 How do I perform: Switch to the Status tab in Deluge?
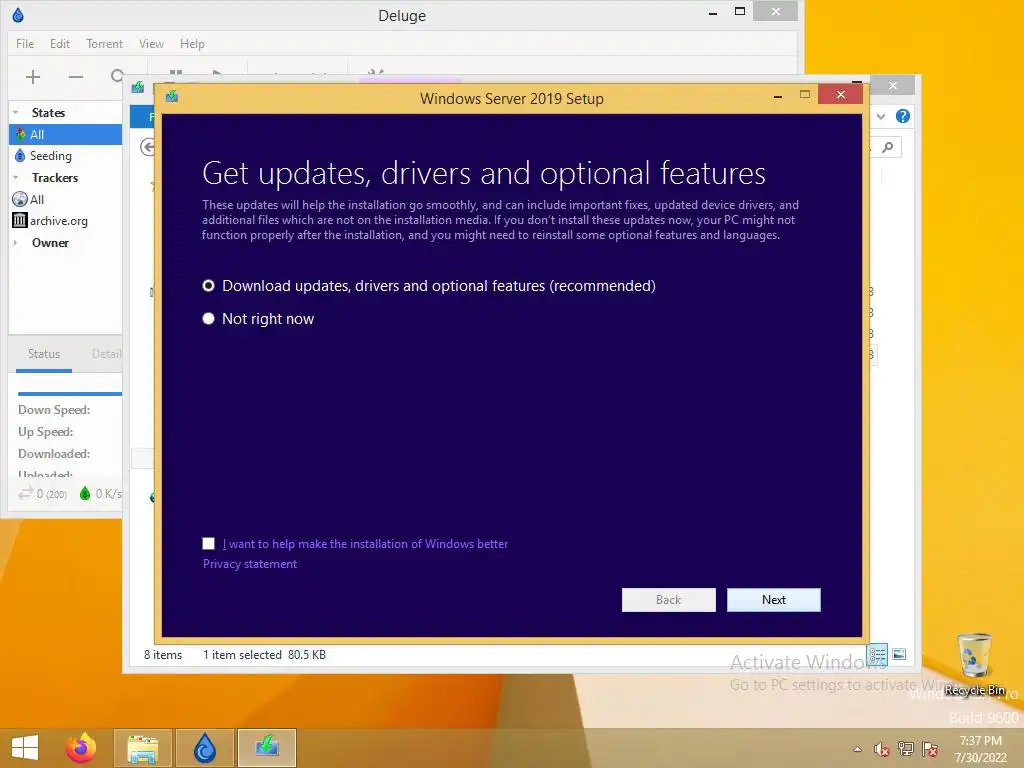tap(44, 354)
